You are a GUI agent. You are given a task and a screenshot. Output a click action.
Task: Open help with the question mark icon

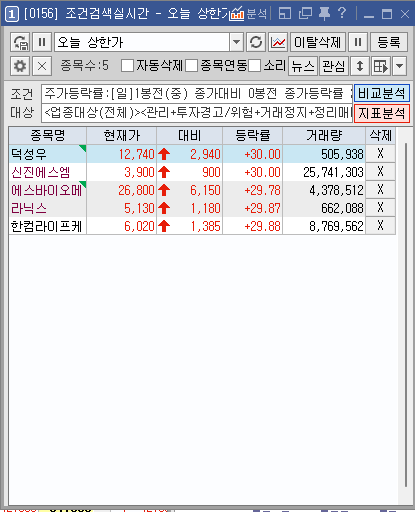[342, 14]
